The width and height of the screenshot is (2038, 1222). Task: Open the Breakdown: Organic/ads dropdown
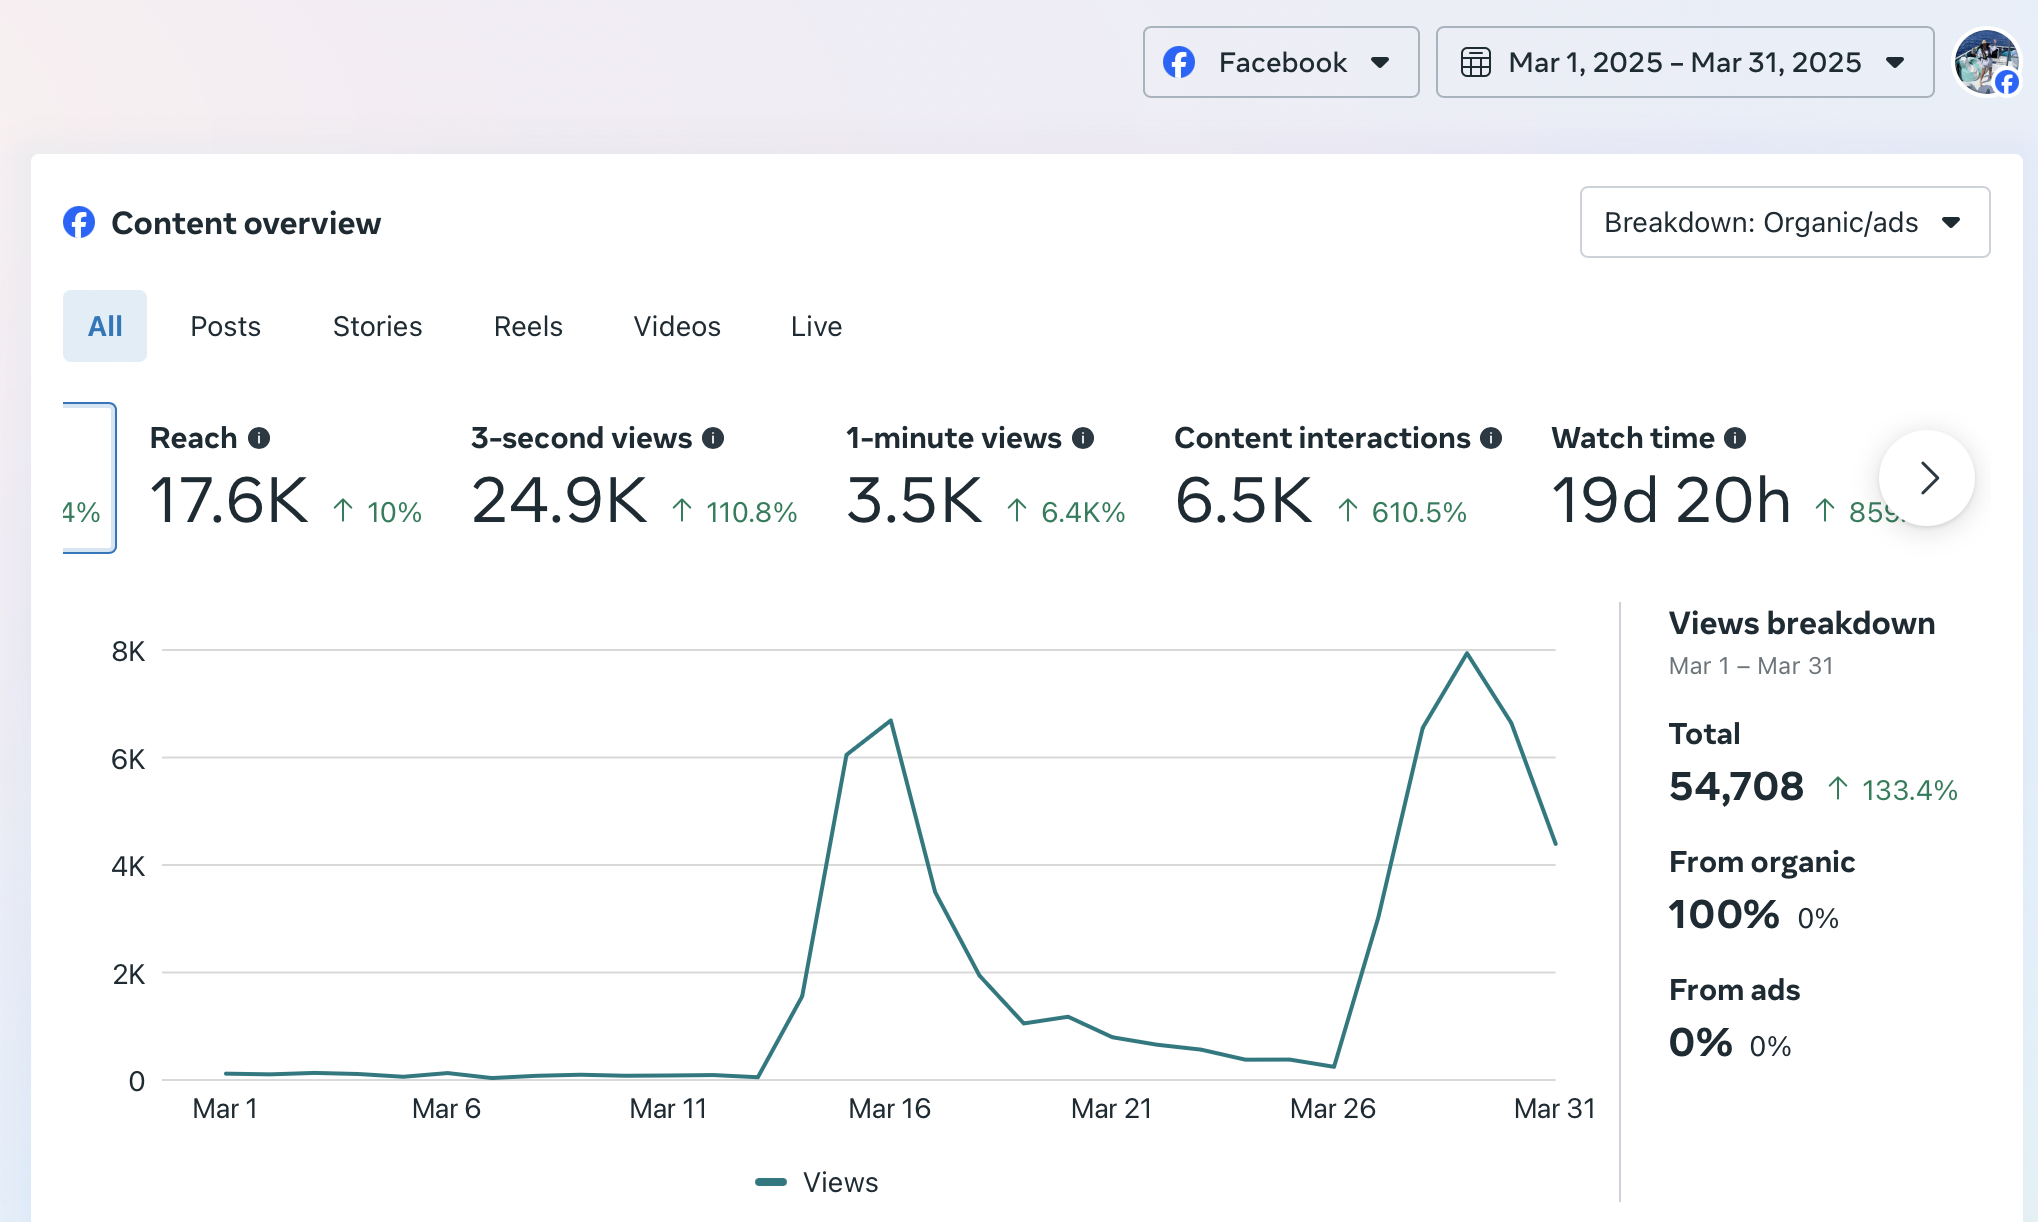click(x=1785, y=222)
